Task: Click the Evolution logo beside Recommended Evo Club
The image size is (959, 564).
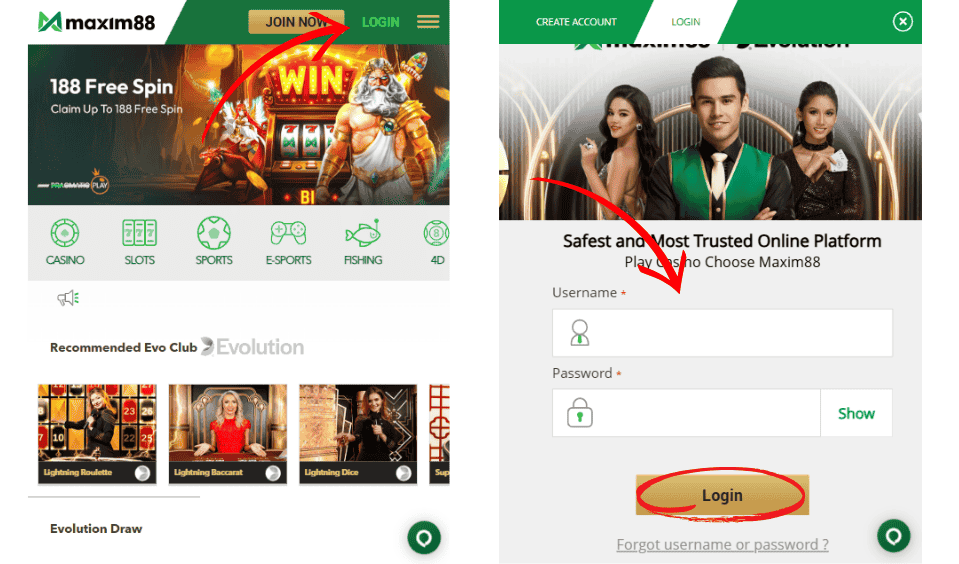Action: pyautogui.click(x=253, y=347)
